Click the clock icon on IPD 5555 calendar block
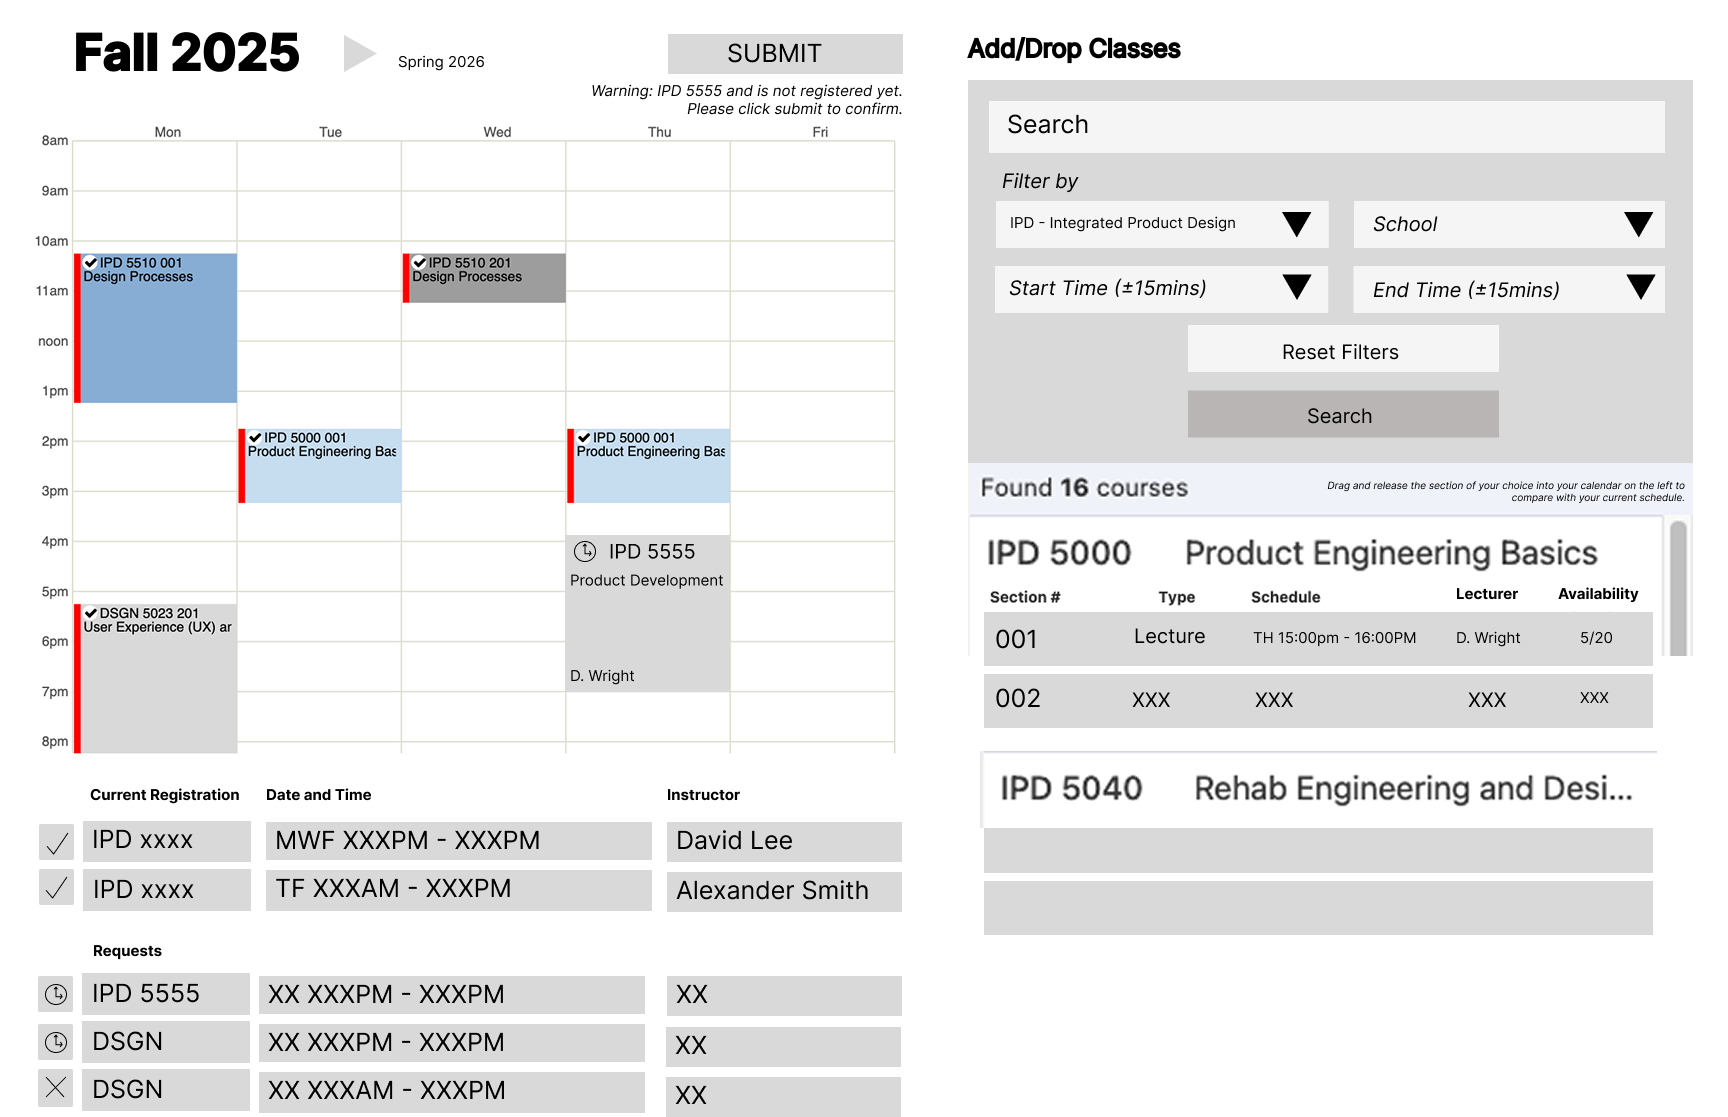 (x=585, y=551)
